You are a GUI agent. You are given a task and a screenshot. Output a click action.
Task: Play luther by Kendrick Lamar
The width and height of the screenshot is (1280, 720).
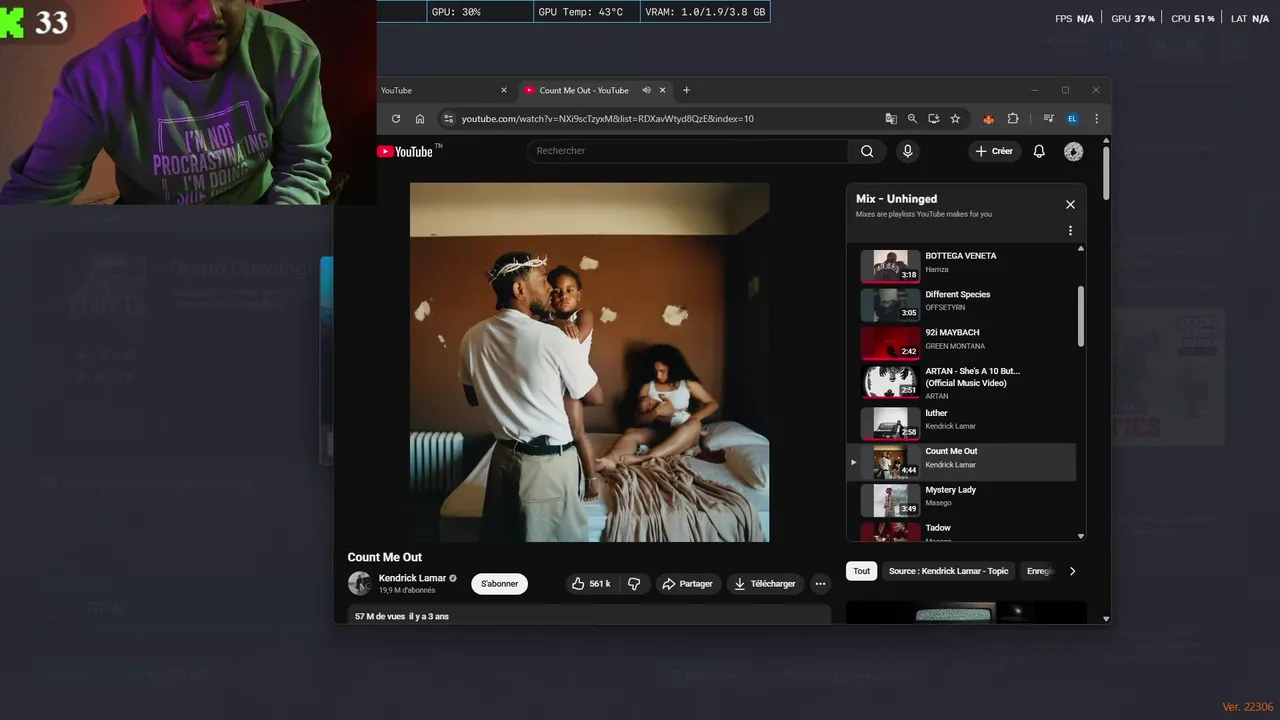pyautogui.click(x=961, y=423)
